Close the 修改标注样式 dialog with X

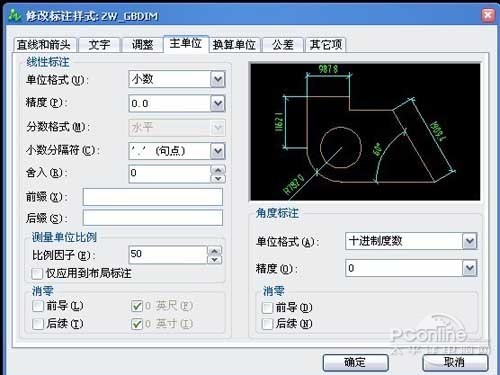point(488,15)
